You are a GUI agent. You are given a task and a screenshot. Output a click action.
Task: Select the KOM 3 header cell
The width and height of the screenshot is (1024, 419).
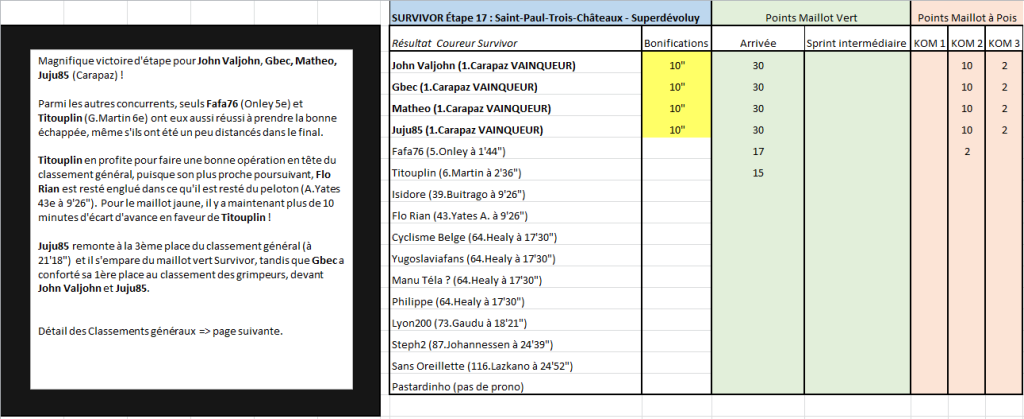tap(1003, 44)
